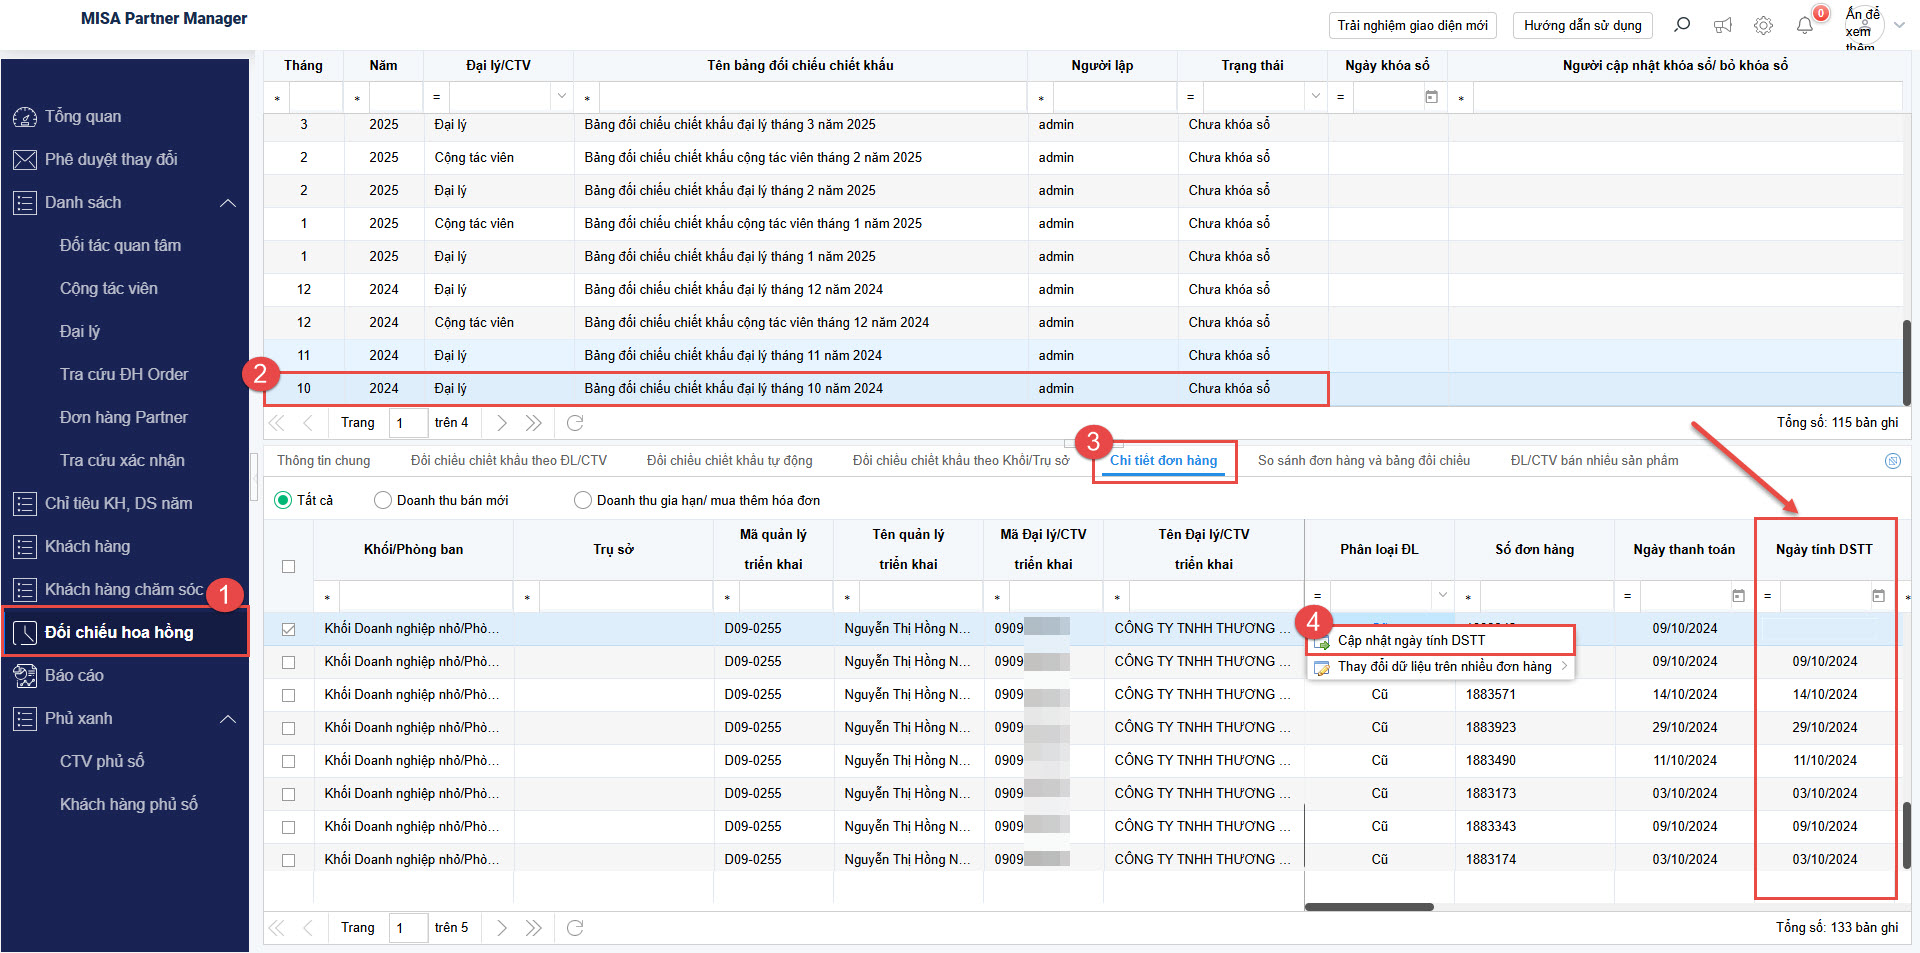Open the Trạng thái filter dropdown
The height and width of the screenshot is (953, 1920).
pyautogui.click(x=1315, y=97)
